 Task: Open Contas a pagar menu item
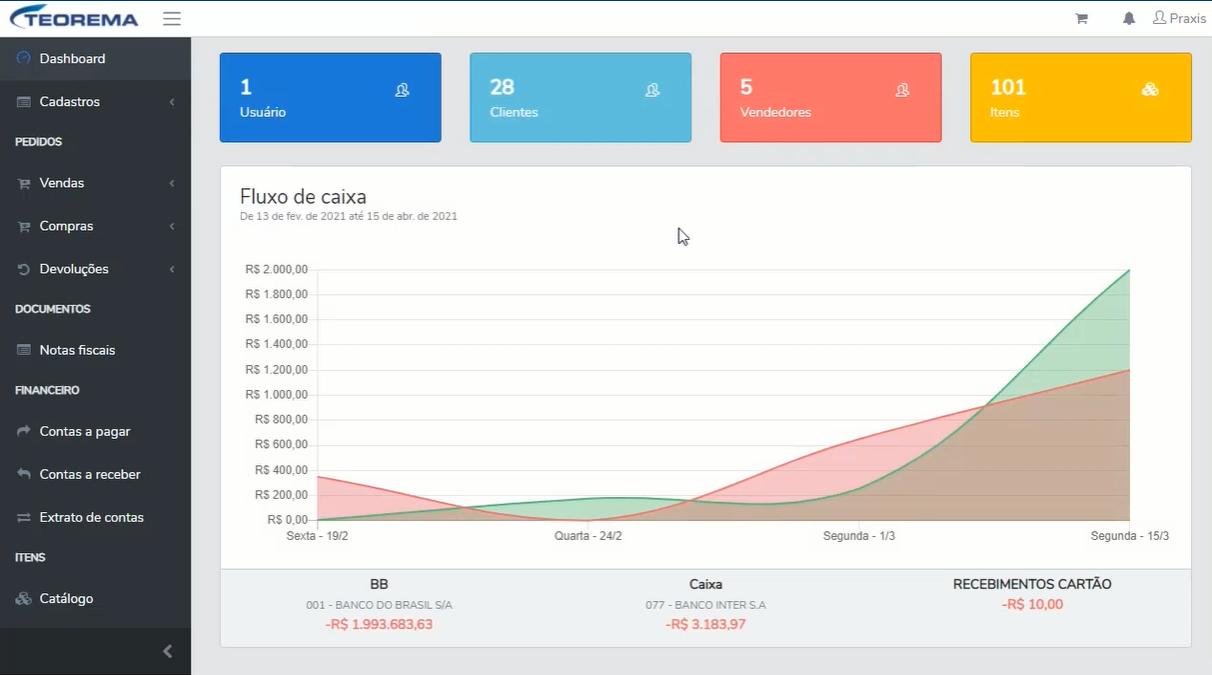(95, 432)
